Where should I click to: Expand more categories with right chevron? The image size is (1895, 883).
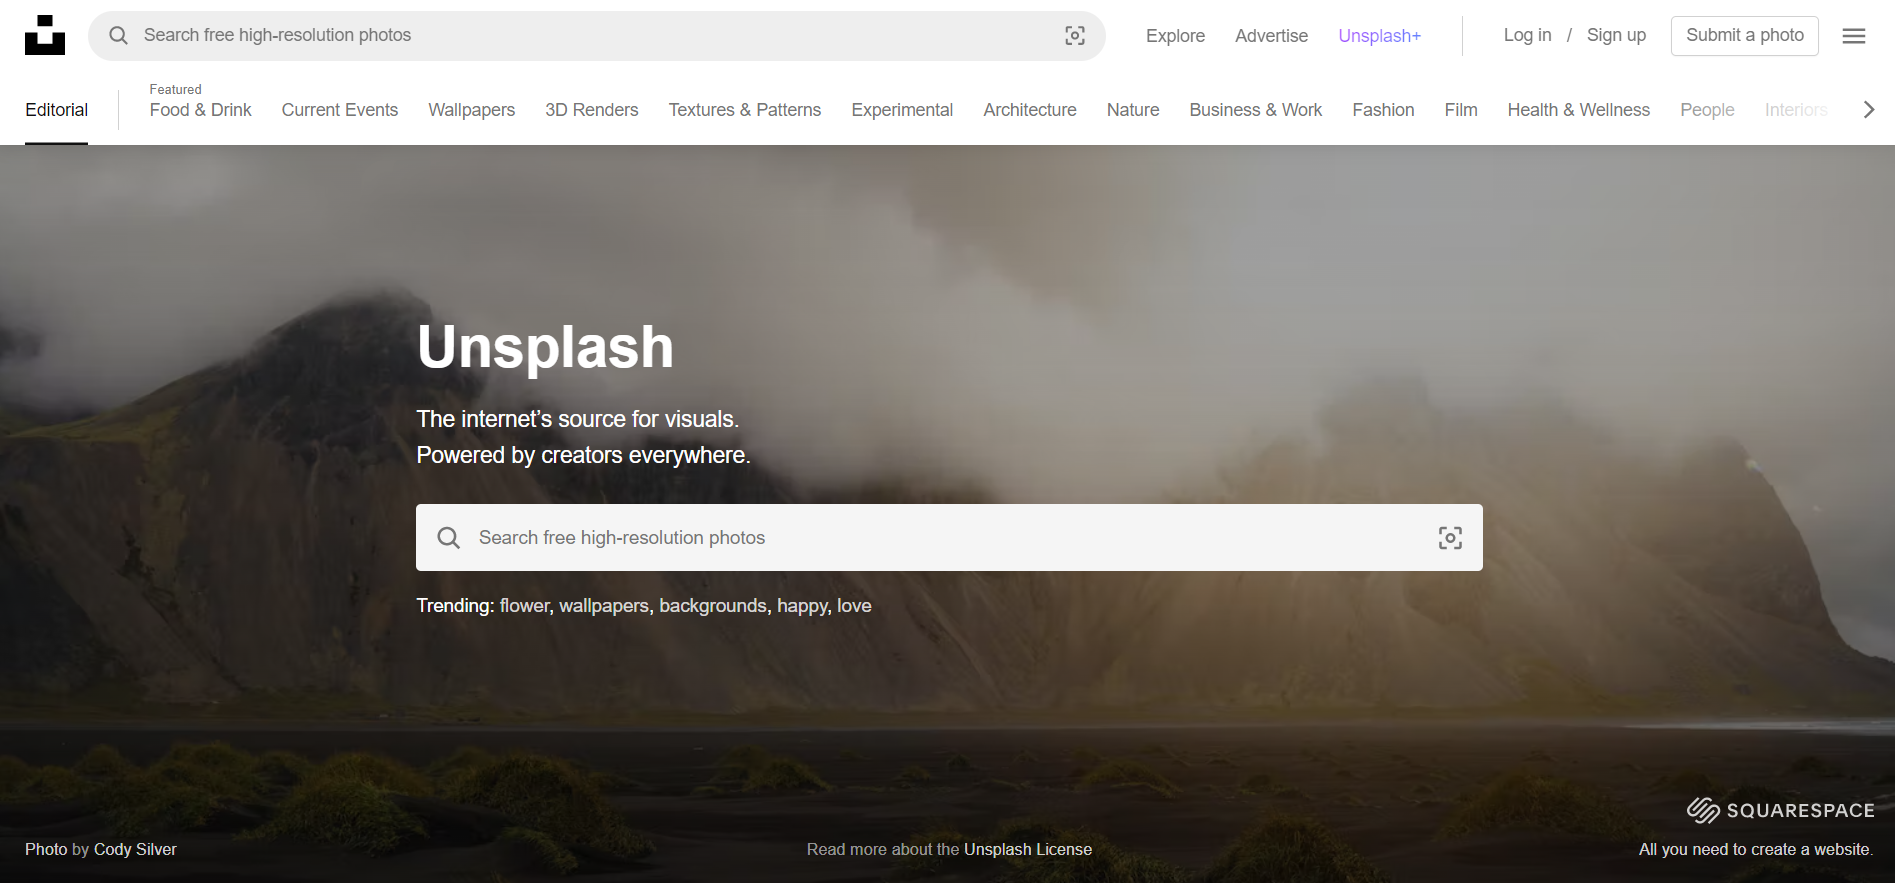pos(1868,110)
